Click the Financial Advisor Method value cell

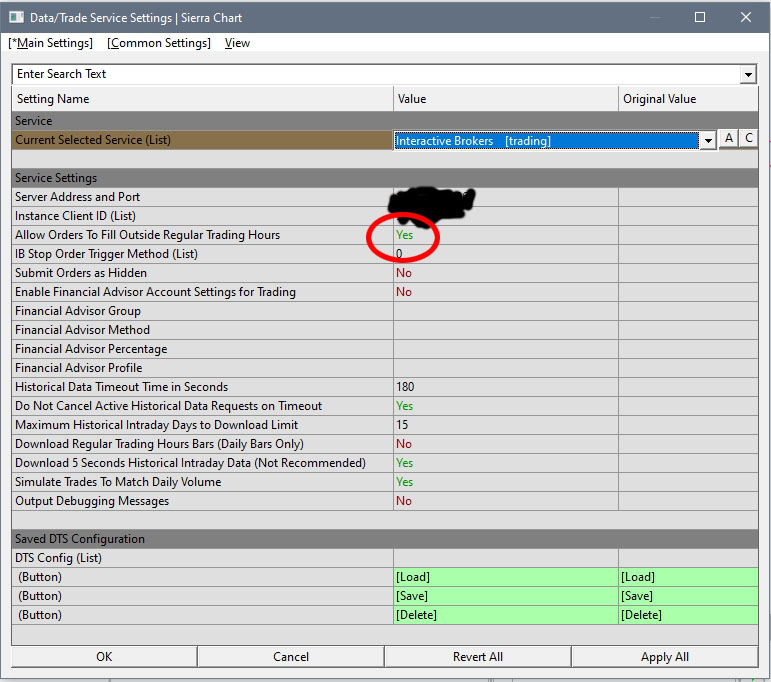[505, 330]
